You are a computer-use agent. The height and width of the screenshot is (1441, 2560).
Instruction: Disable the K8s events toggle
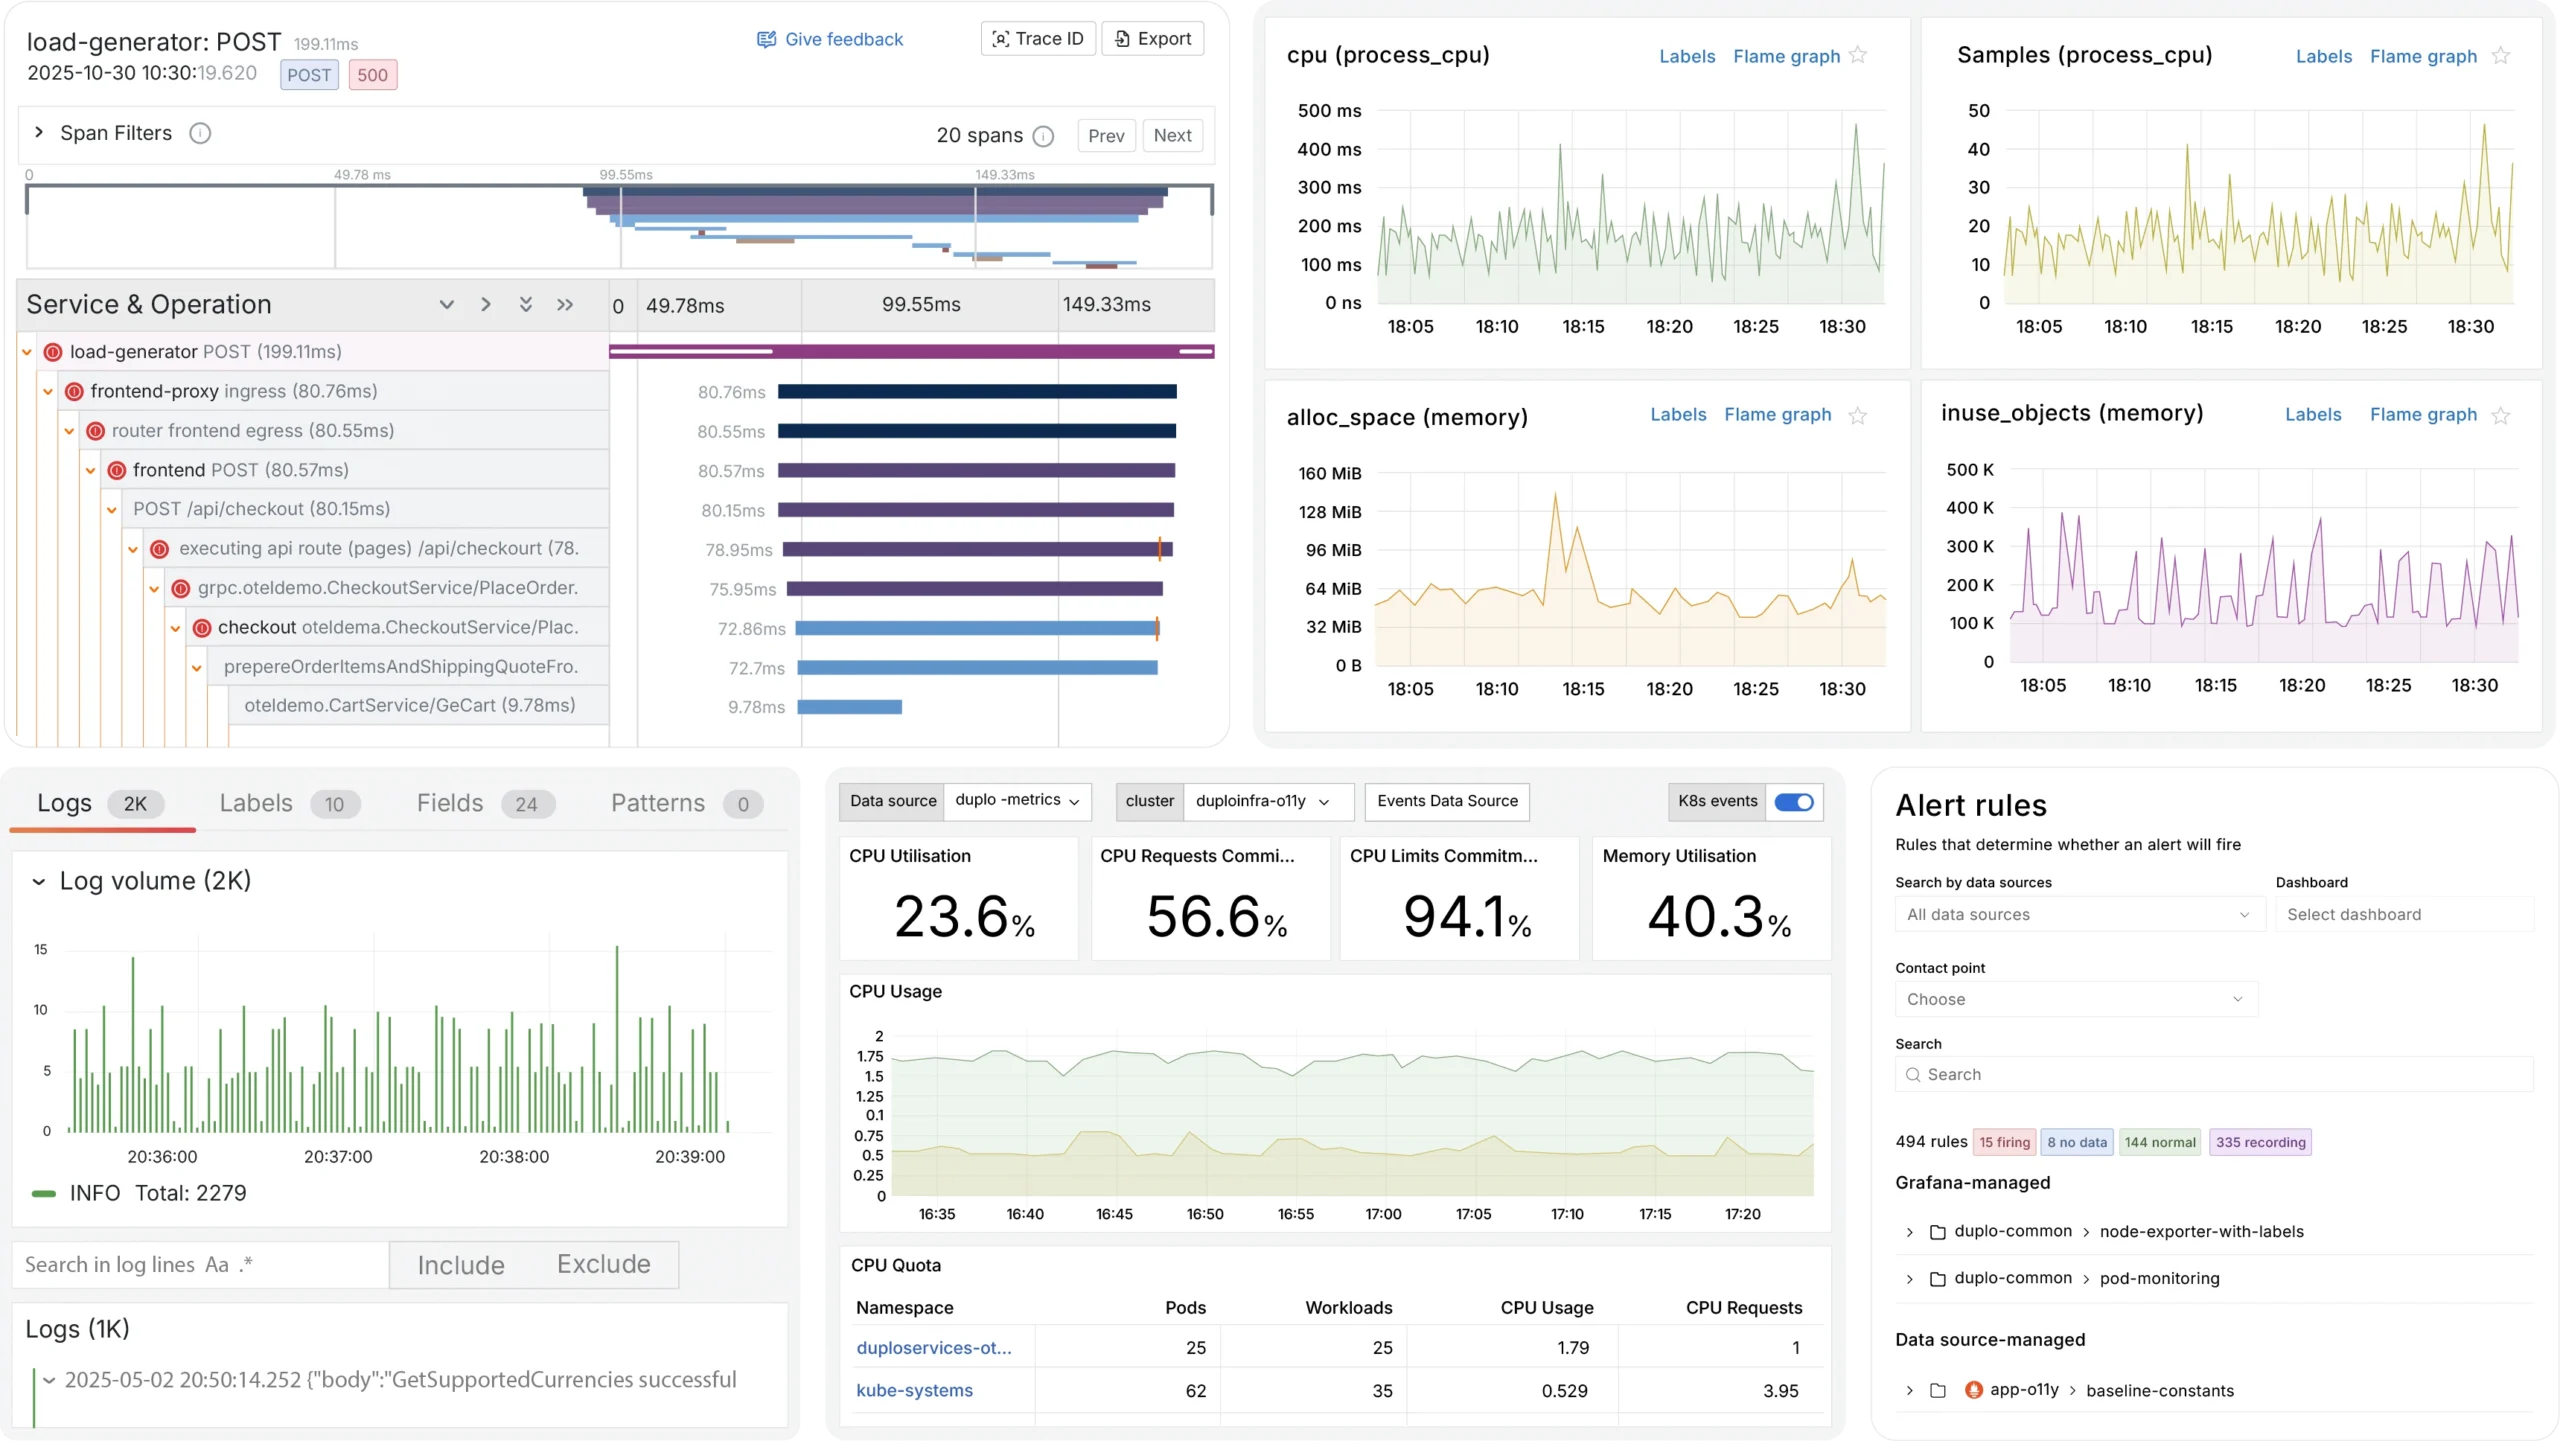(1795, 802)
